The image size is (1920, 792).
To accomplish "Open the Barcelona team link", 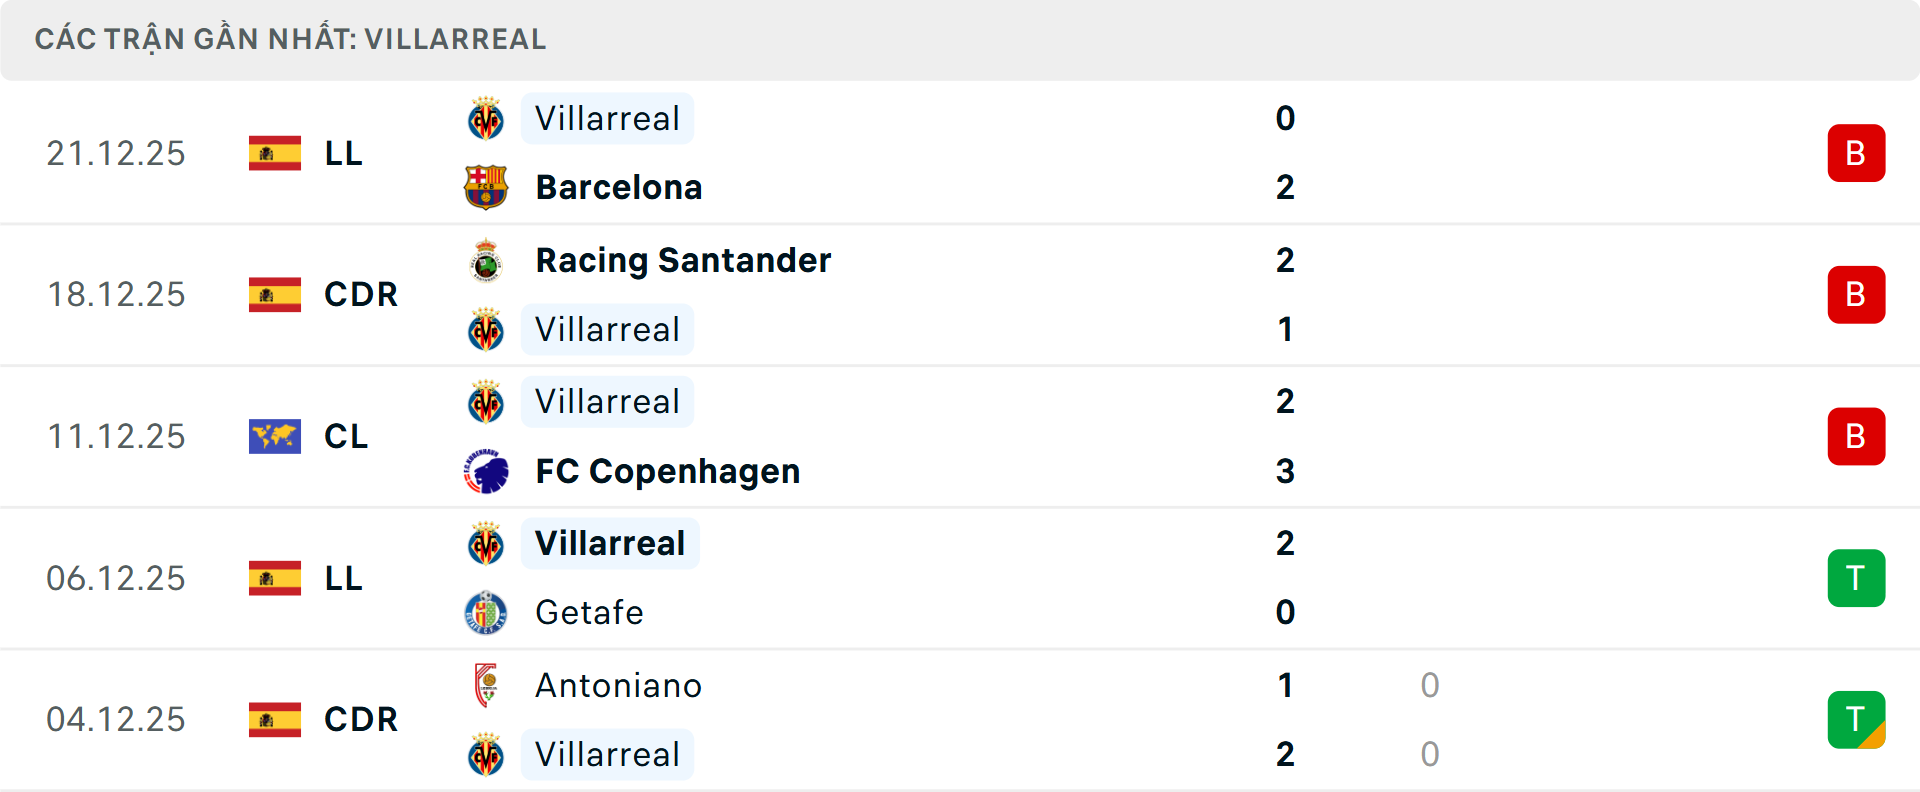I will tap(618, 187).
